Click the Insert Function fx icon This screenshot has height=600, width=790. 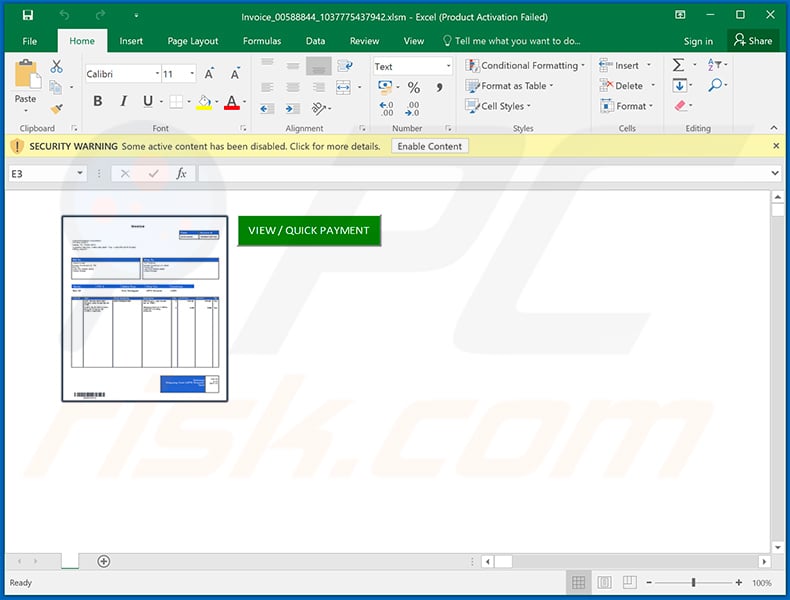[x=181, y=173]
